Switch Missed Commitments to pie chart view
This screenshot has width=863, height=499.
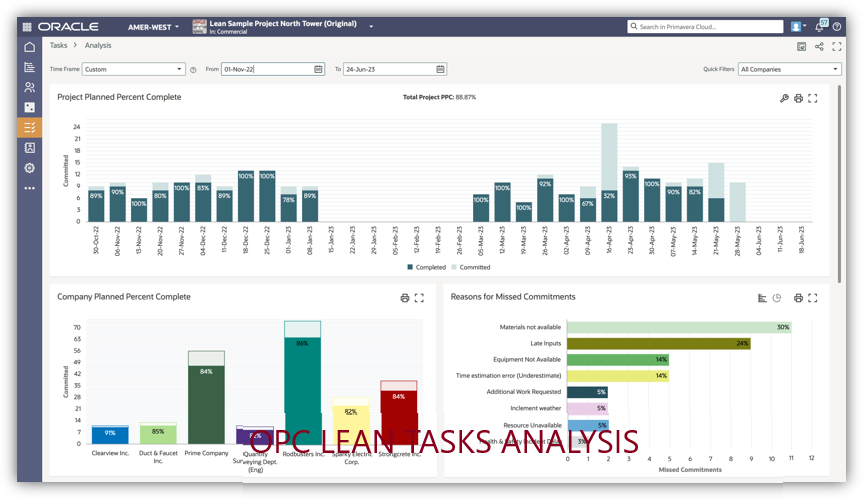(x=777, y=298)
